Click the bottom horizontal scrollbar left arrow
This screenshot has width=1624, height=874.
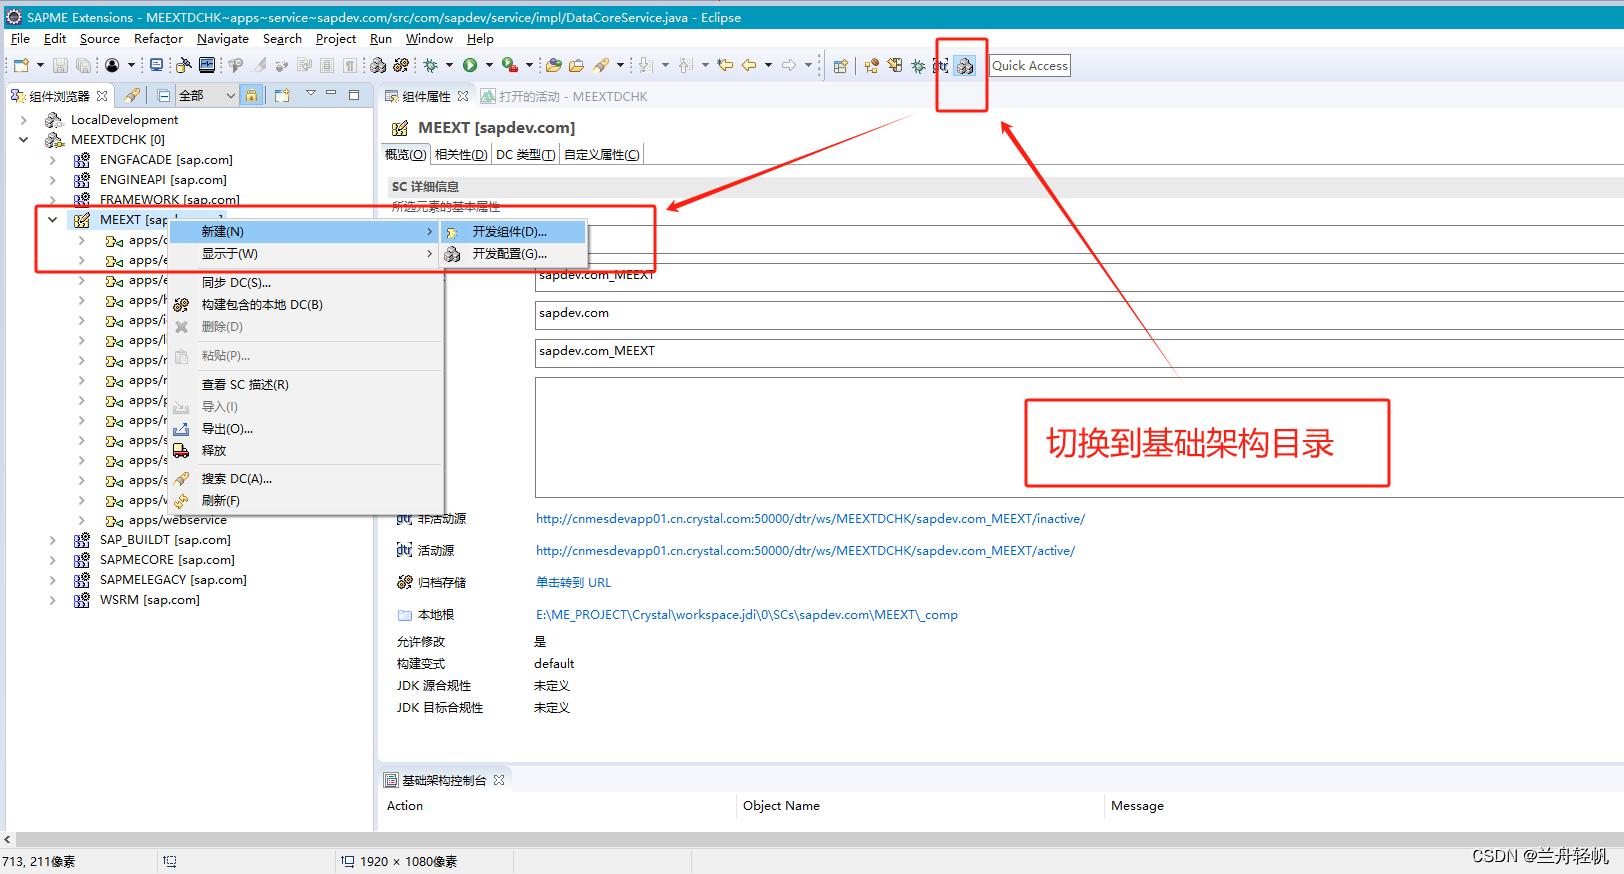[x=8, y=840]
